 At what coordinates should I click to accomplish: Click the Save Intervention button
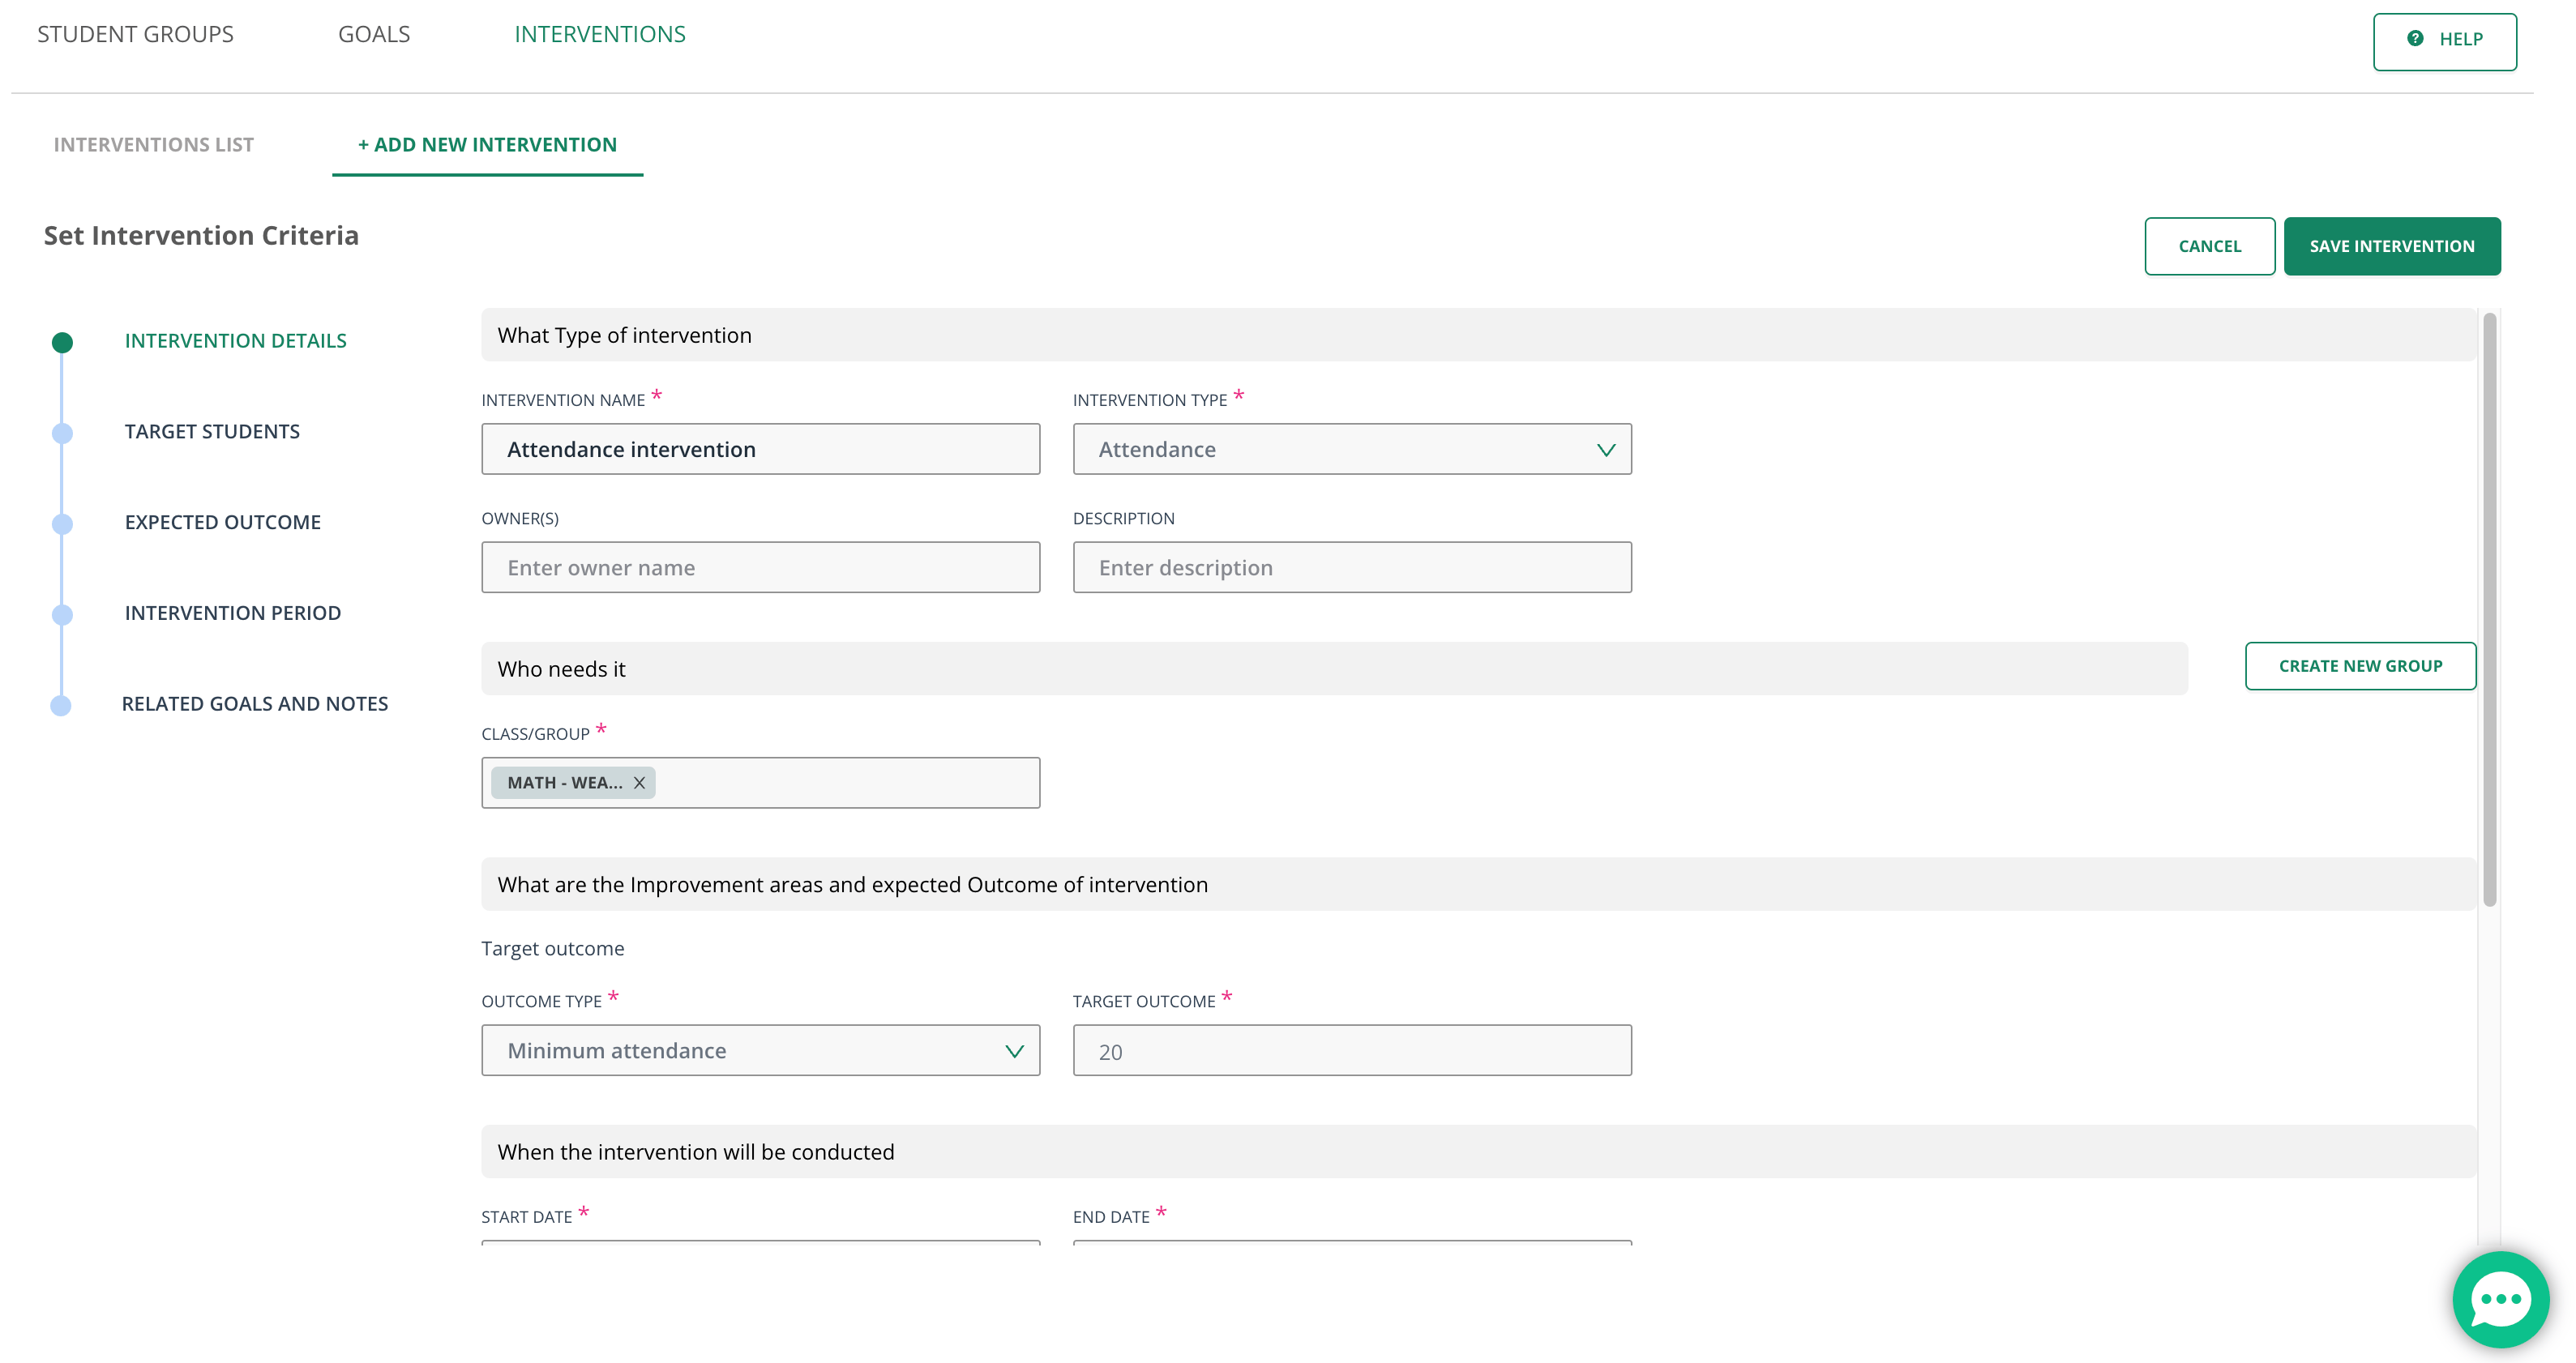coord(2392,246)
